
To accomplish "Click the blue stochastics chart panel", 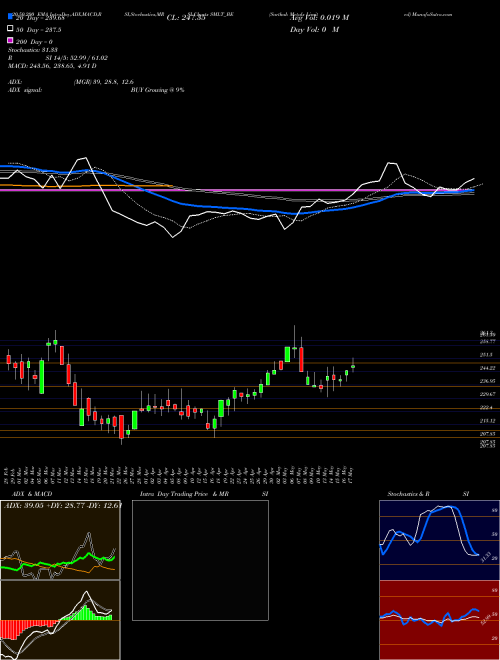I will [x=439, y=540].
